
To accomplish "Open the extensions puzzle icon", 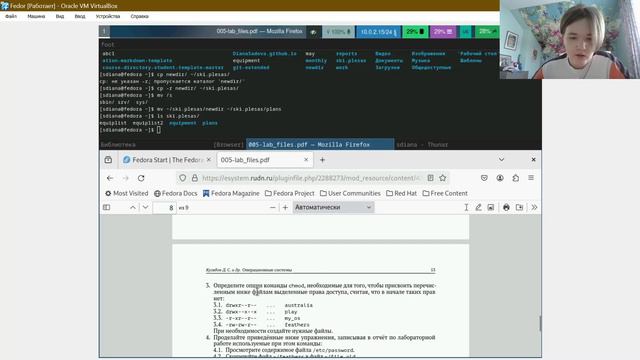I will (516, 178).
